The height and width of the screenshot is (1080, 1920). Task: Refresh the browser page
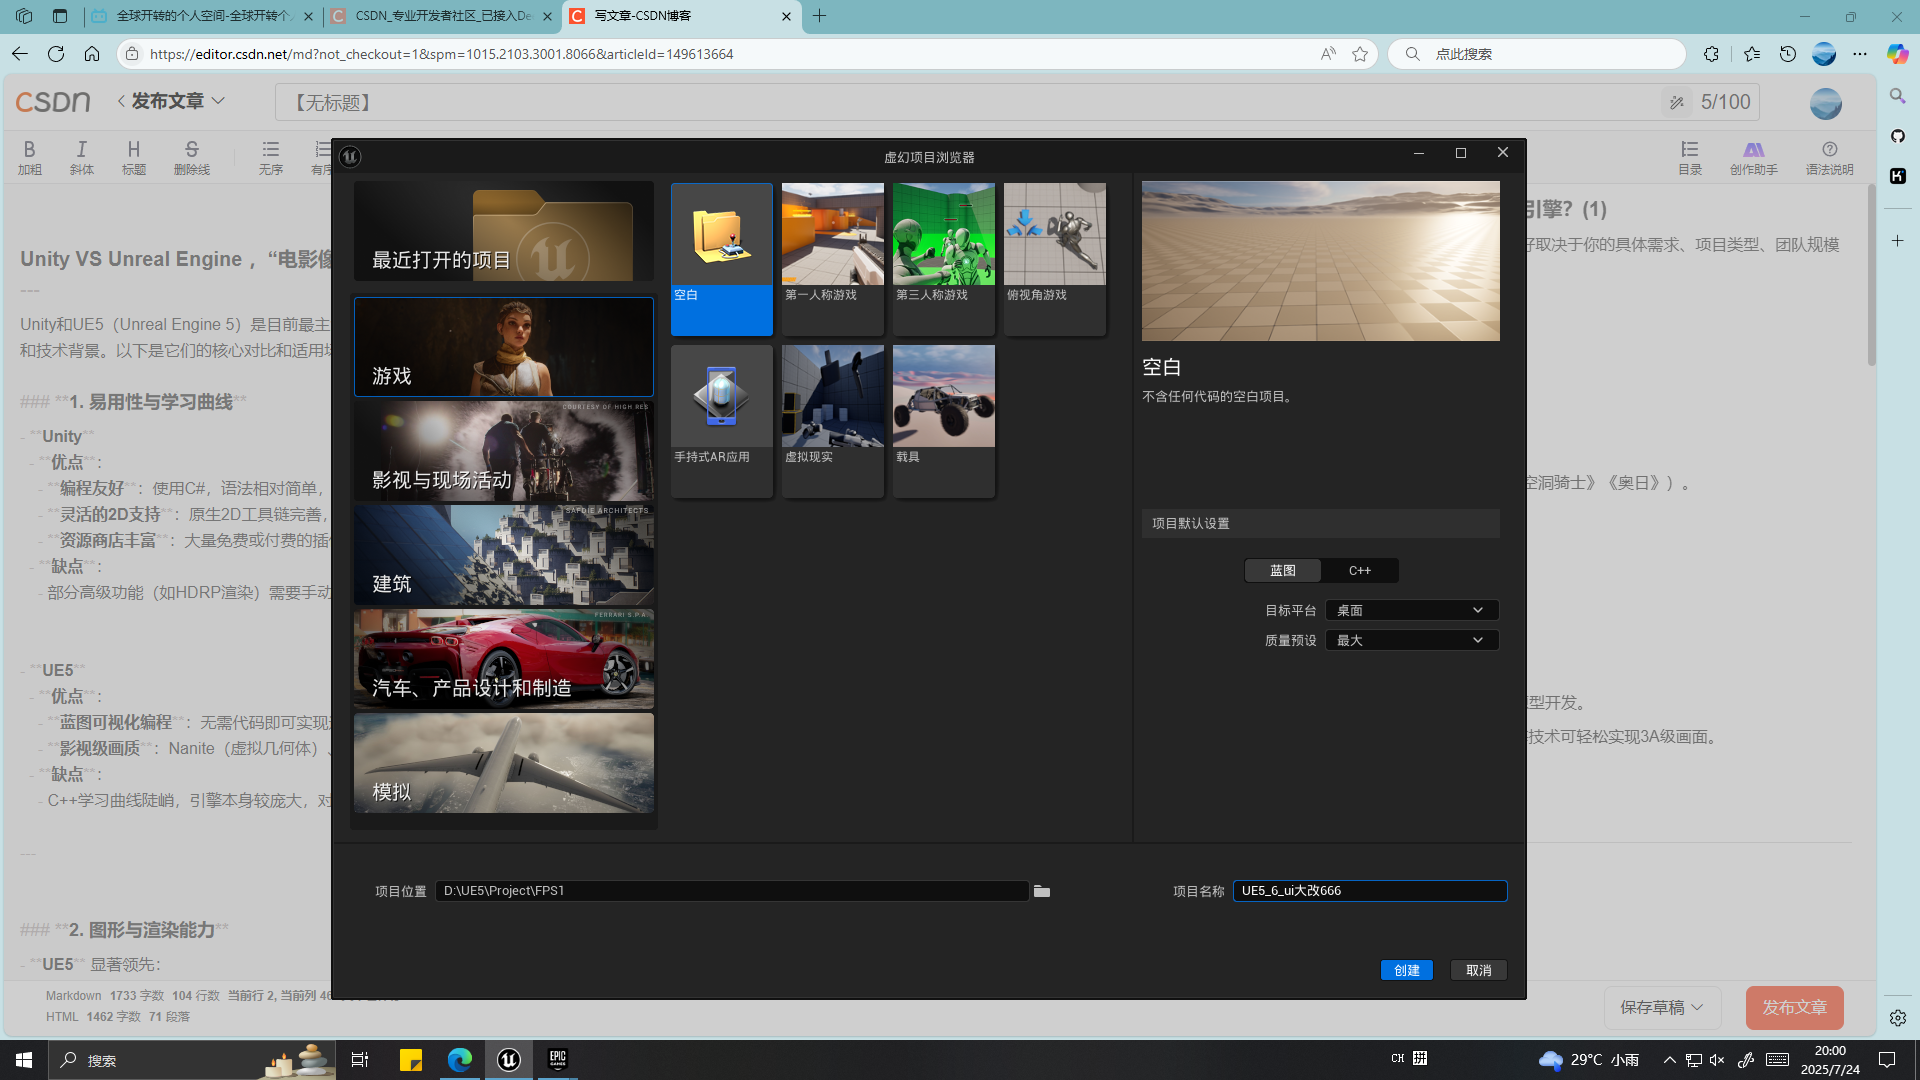click(x=56, y=54)
